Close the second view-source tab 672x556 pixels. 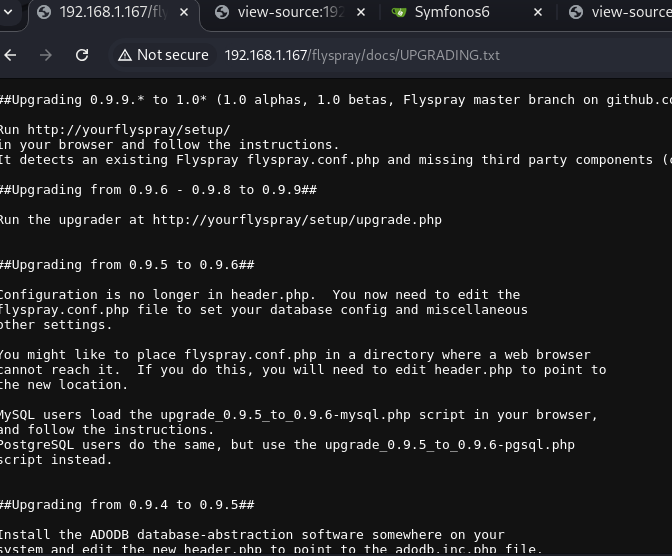(359, 13)
